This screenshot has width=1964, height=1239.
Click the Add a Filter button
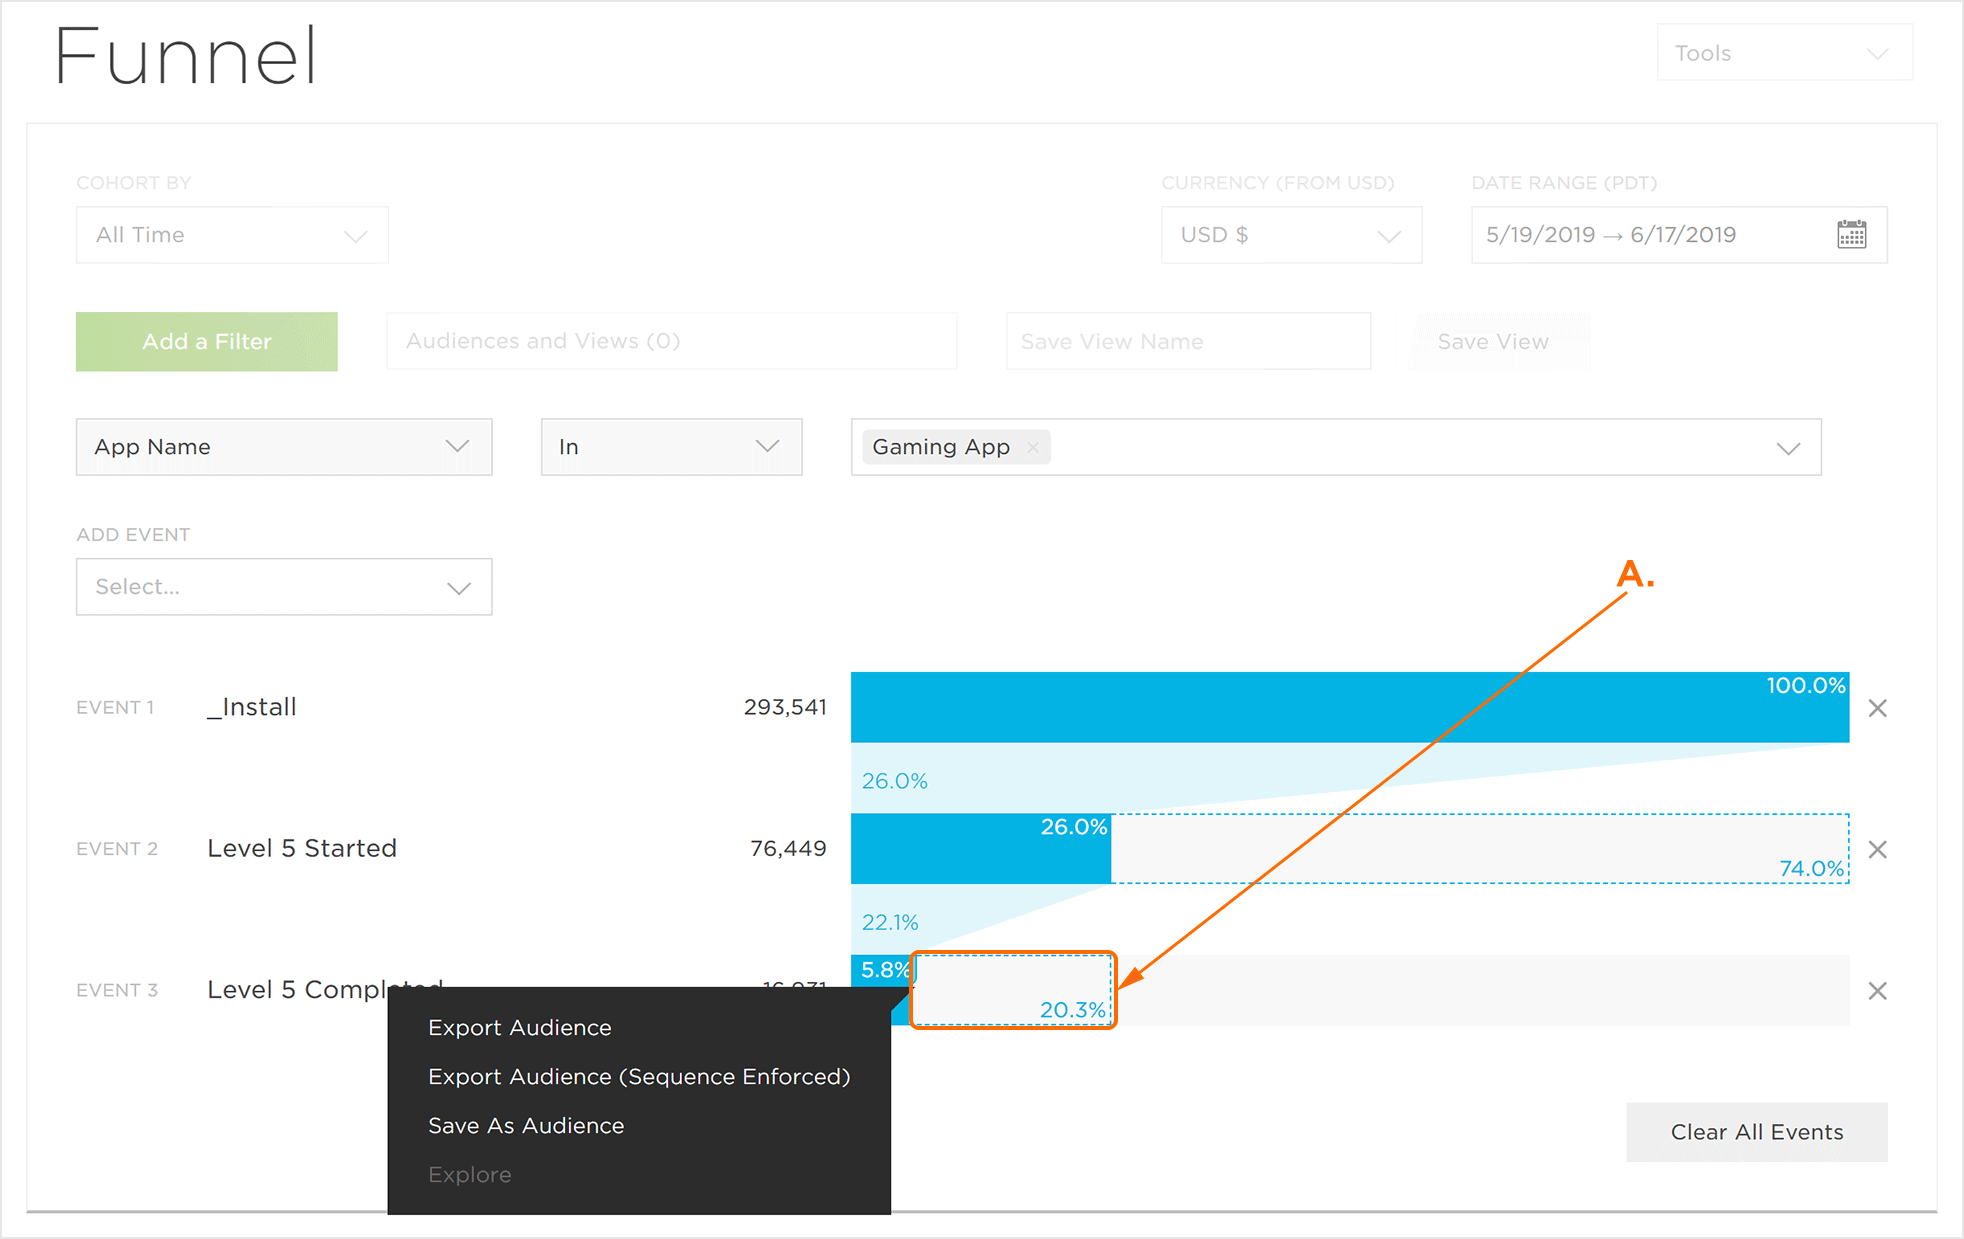click(207, 342)
